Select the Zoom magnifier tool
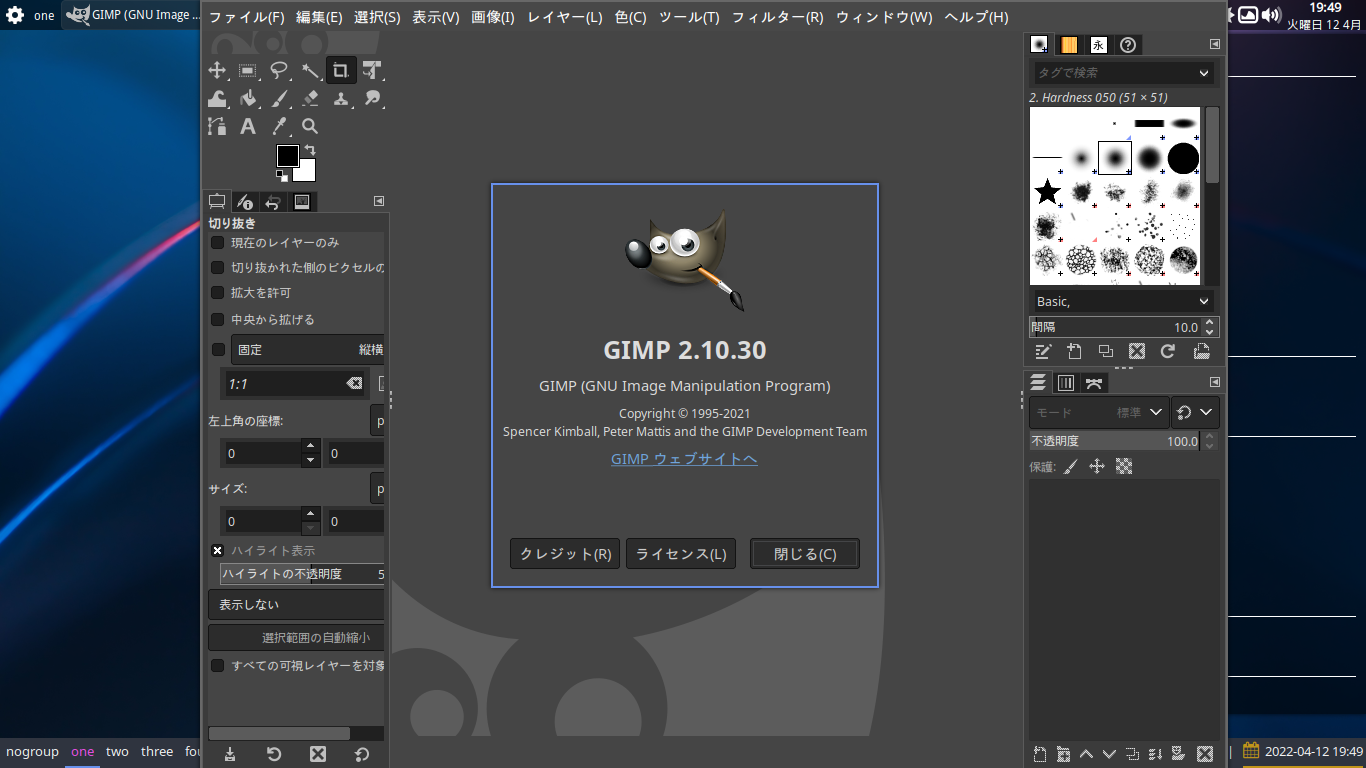Image resolution: width=1366 pixels, height=768 pixels. tap(310, 126)
